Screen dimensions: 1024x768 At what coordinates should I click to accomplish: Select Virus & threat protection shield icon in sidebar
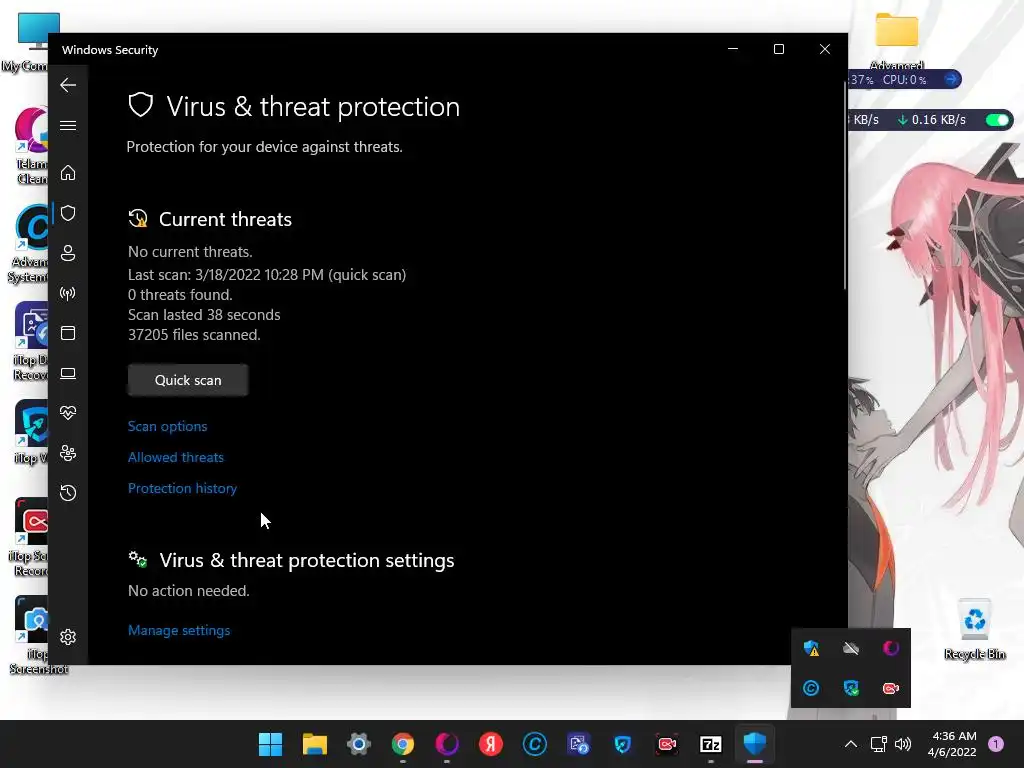(68, 213)
